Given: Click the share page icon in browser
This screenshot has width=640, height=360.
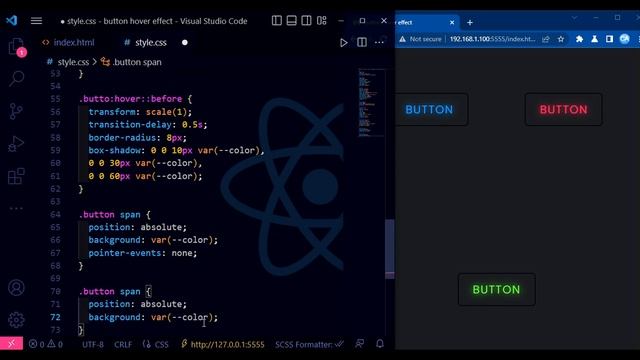Looking at the screenshot, I should 546,39.
